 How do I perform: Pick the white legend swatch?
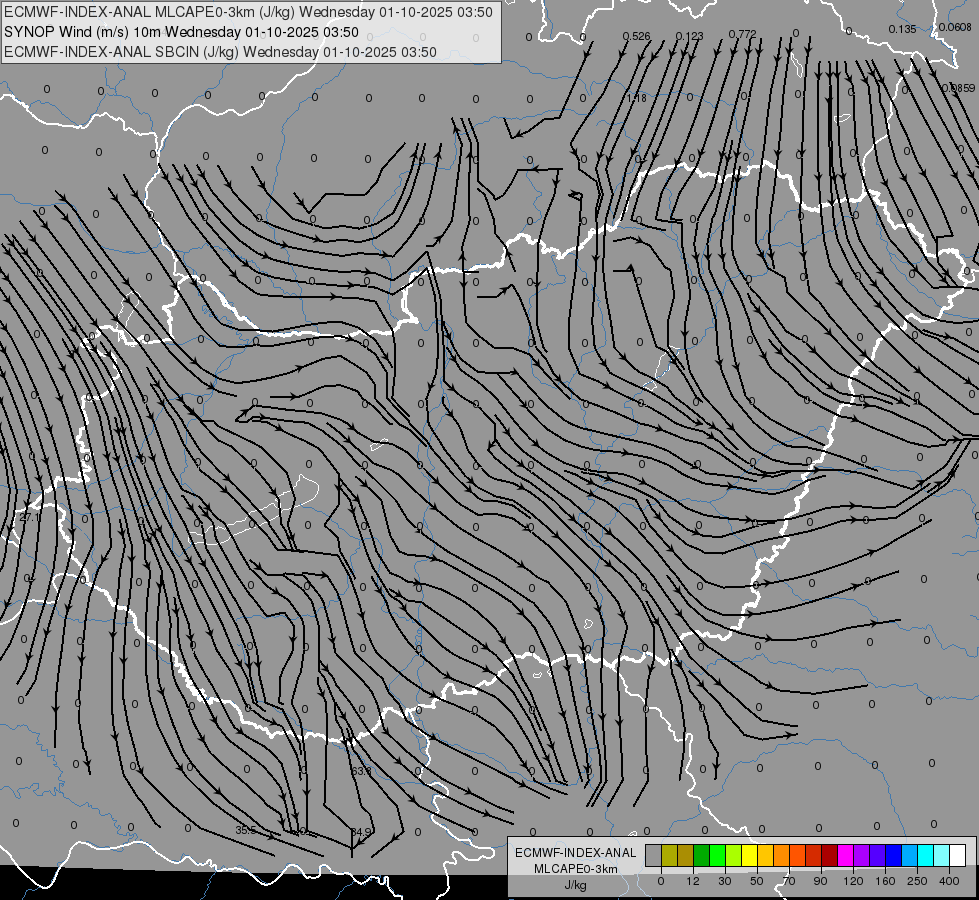[958, 855]
